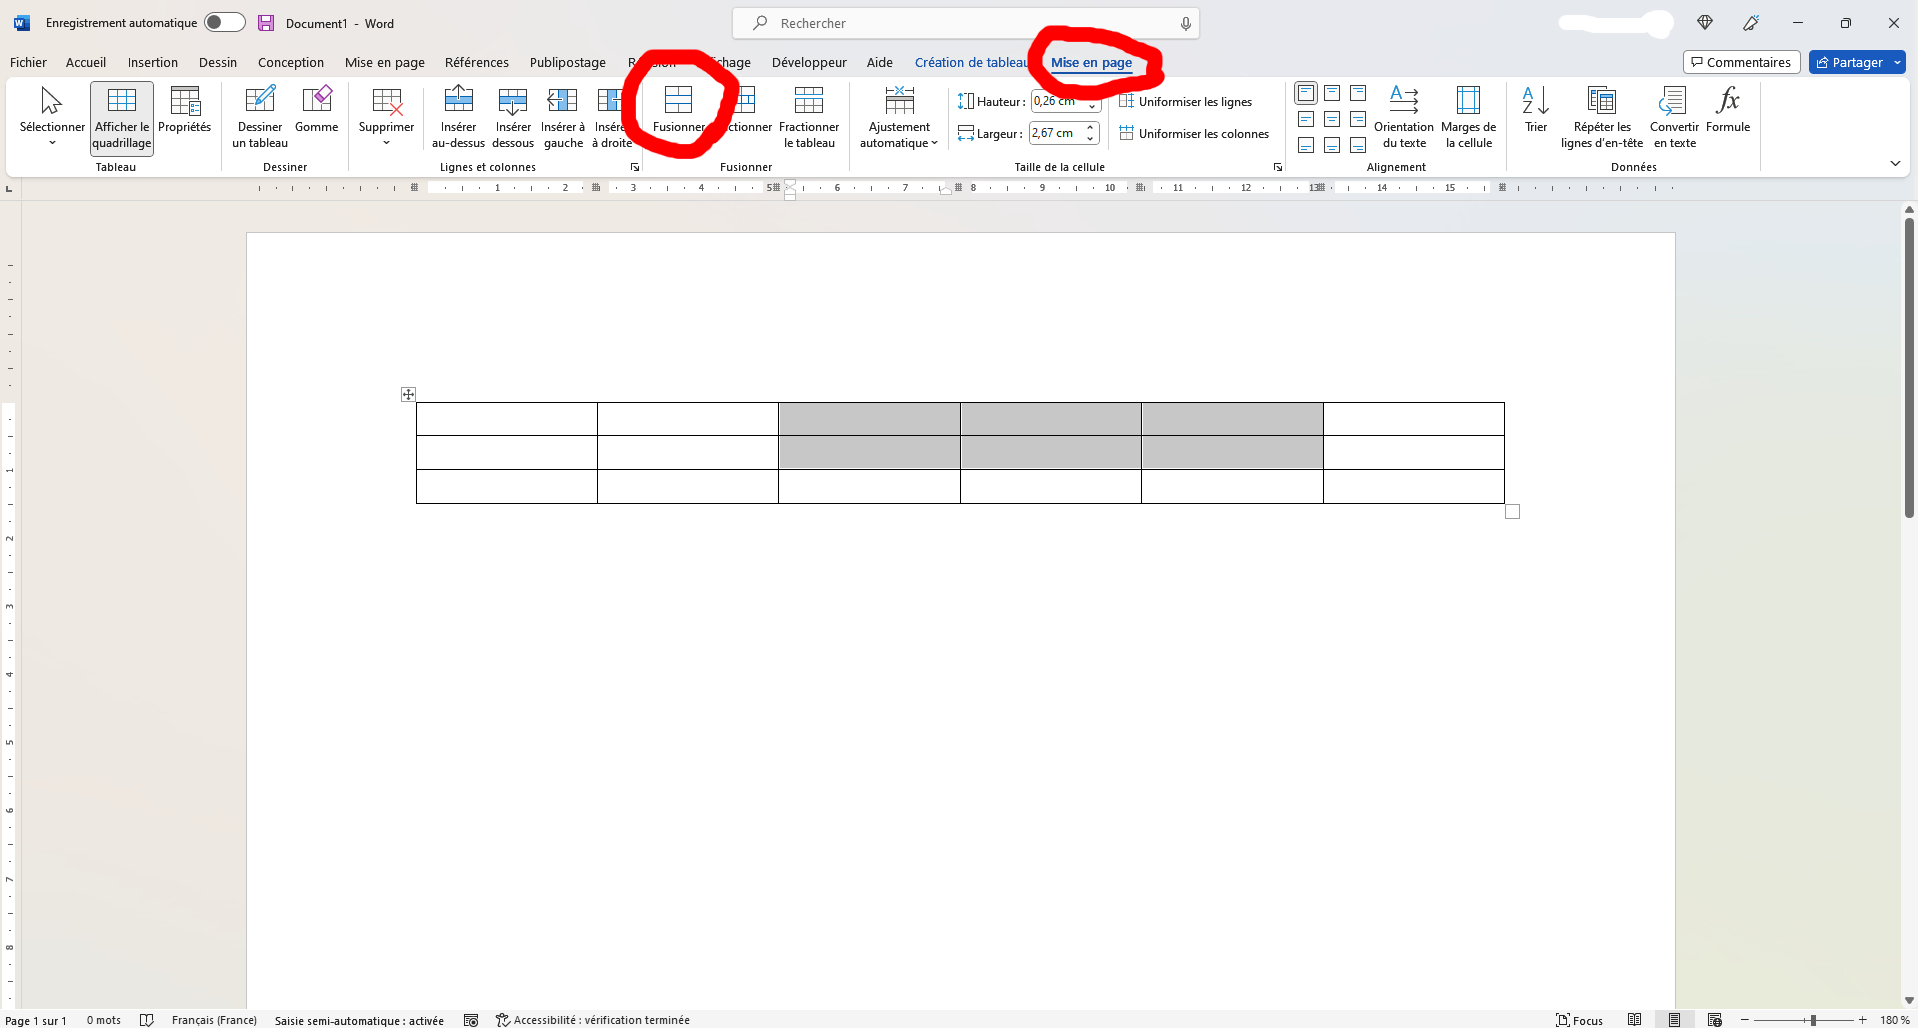Click Convertir en texte
Viewport: 1918px width, 1028px height.
click(x=1674, y=115)
